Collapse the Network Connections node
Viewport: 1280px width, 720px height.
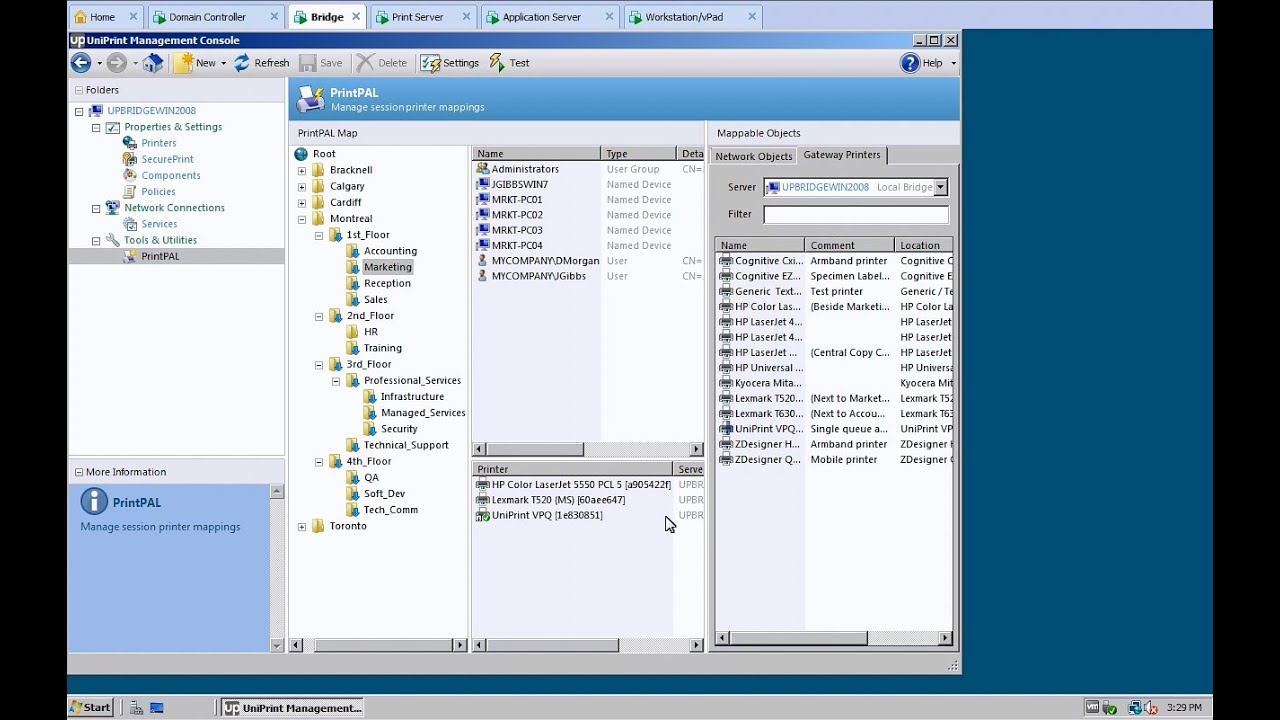pos(96,208)
